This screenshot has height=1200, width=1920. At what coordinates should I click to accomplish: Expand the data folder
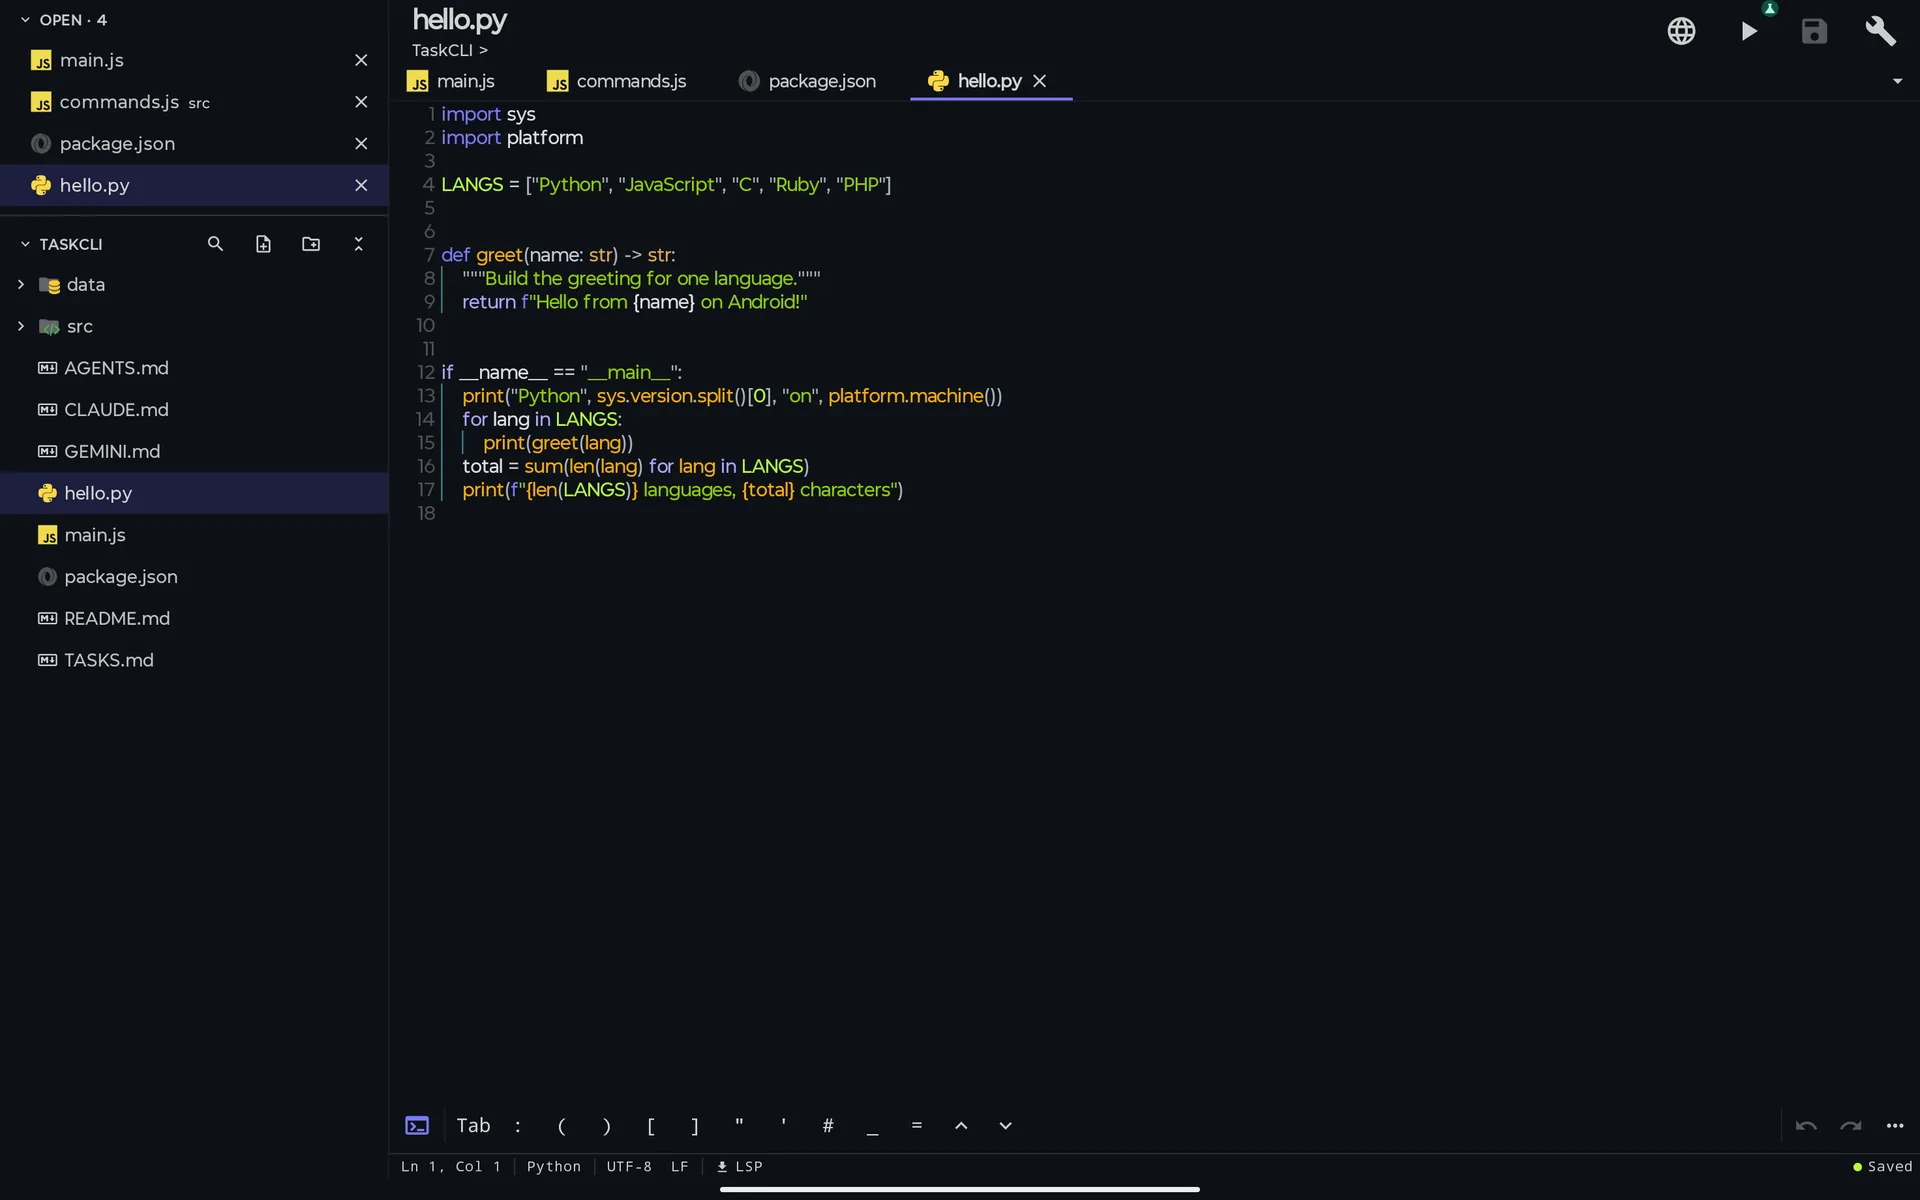(21, 285)
